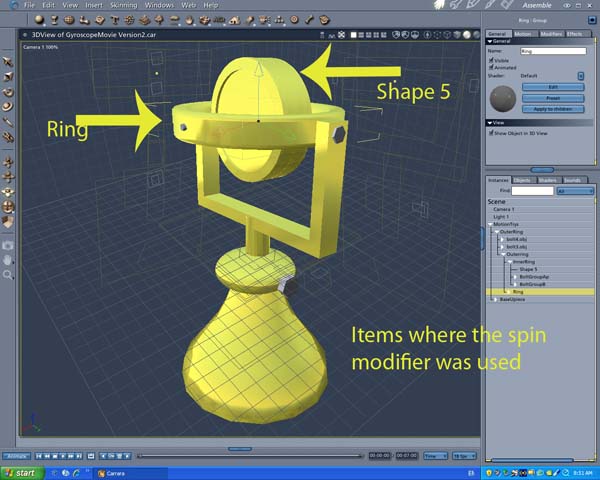Open the Skinning menu
Screen dimensions: 600x480
tap(123, 5)
